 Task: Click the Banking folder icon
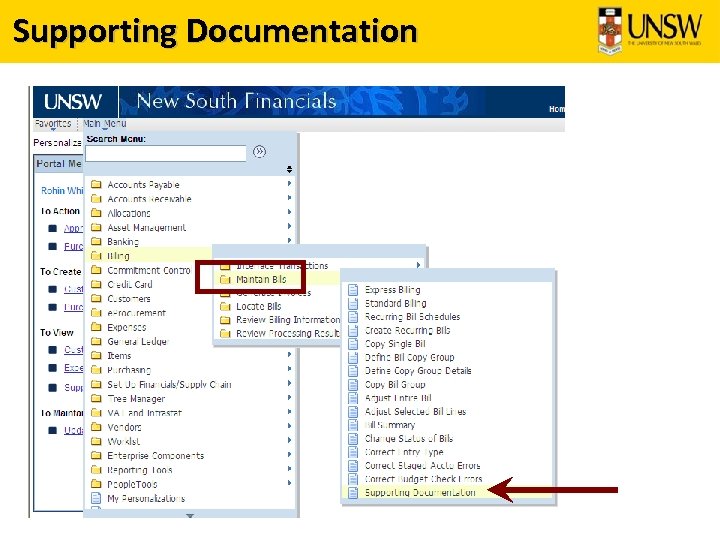96,242
